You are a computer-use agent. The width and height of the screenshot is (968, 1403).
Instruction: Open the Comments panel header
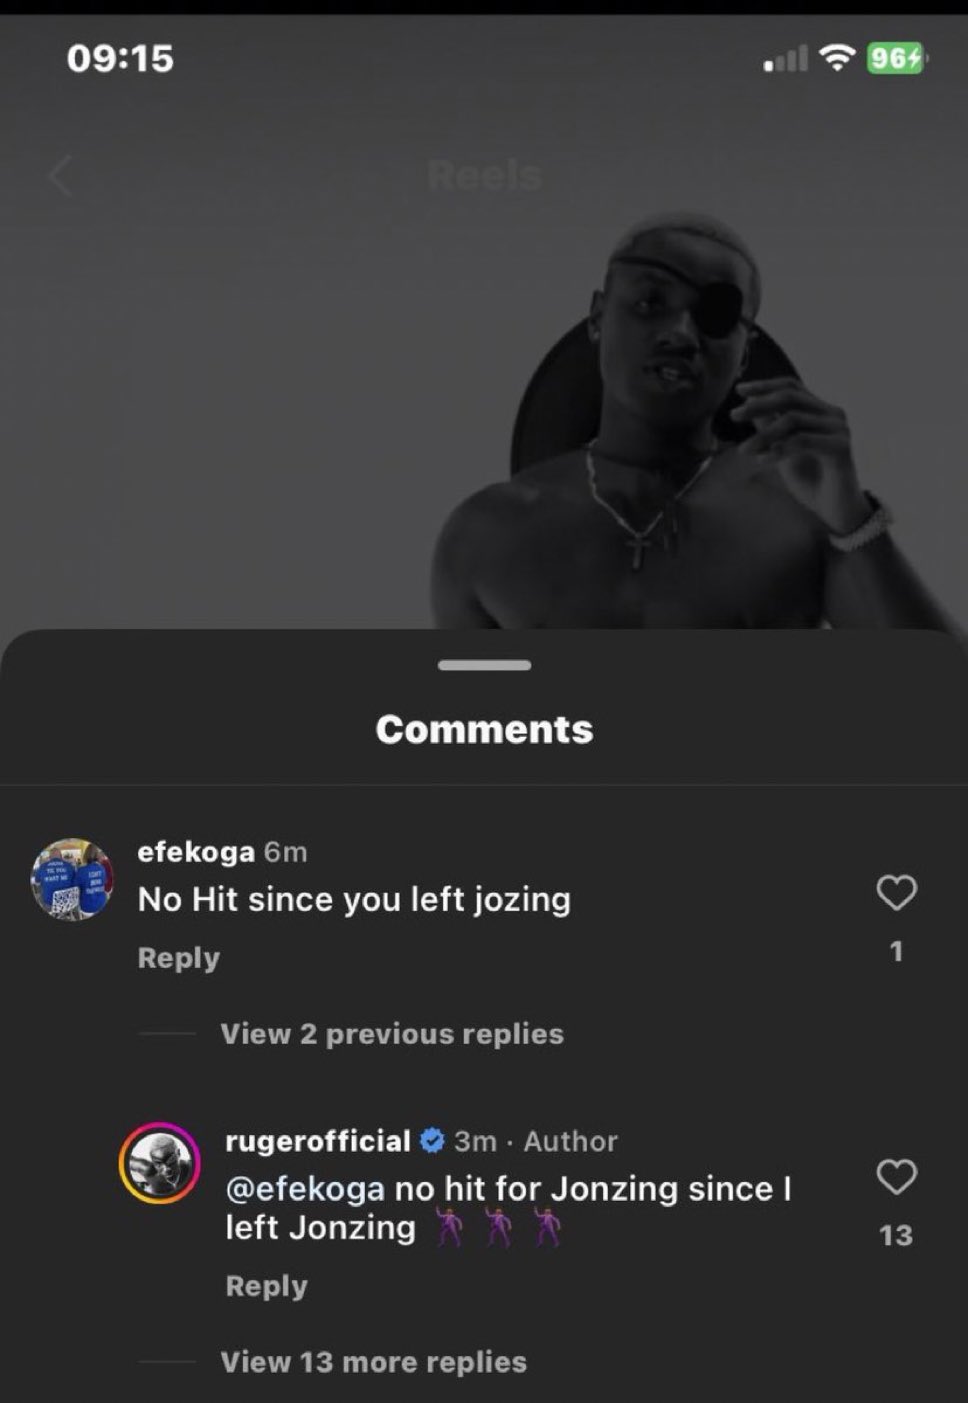click(x=484, y=728)
